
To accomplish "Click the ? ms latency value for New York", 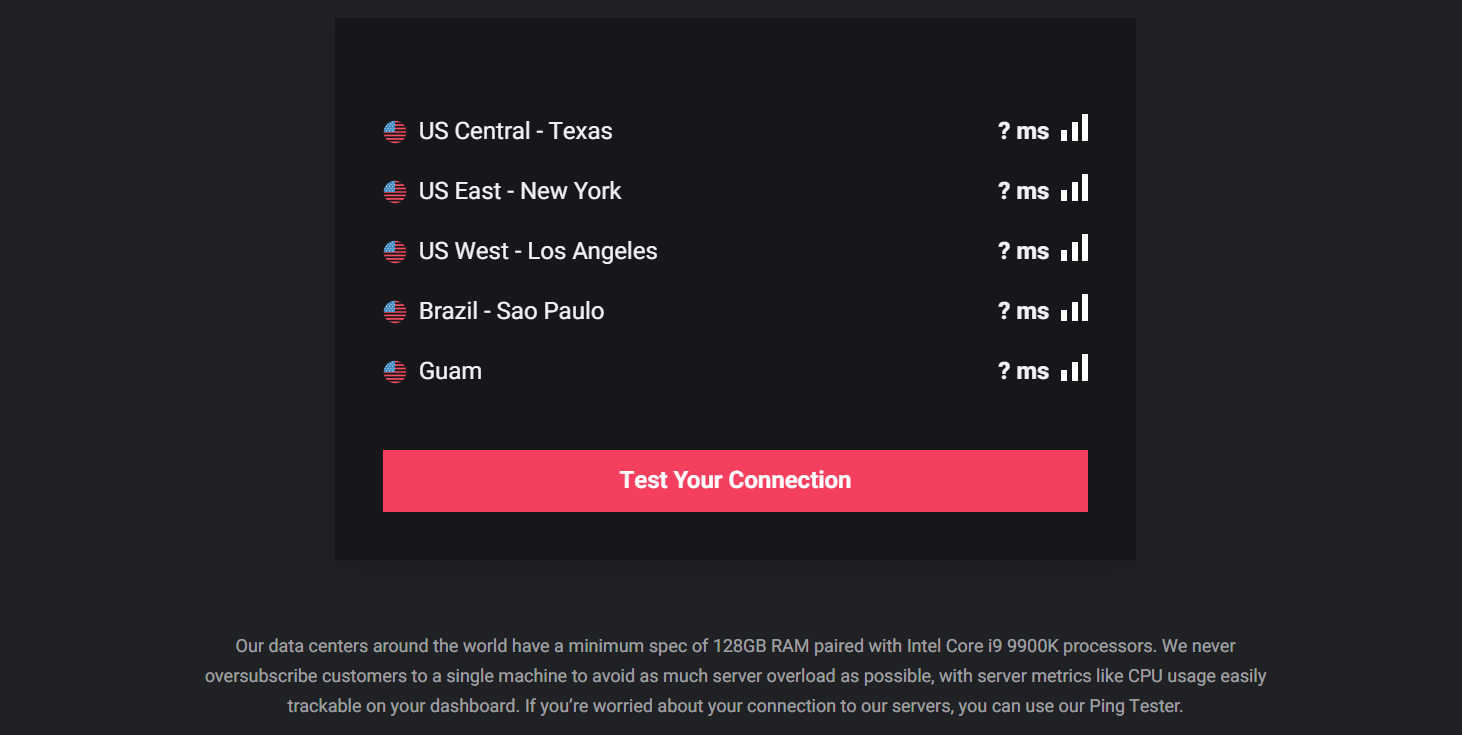I will click(1023, 190).
